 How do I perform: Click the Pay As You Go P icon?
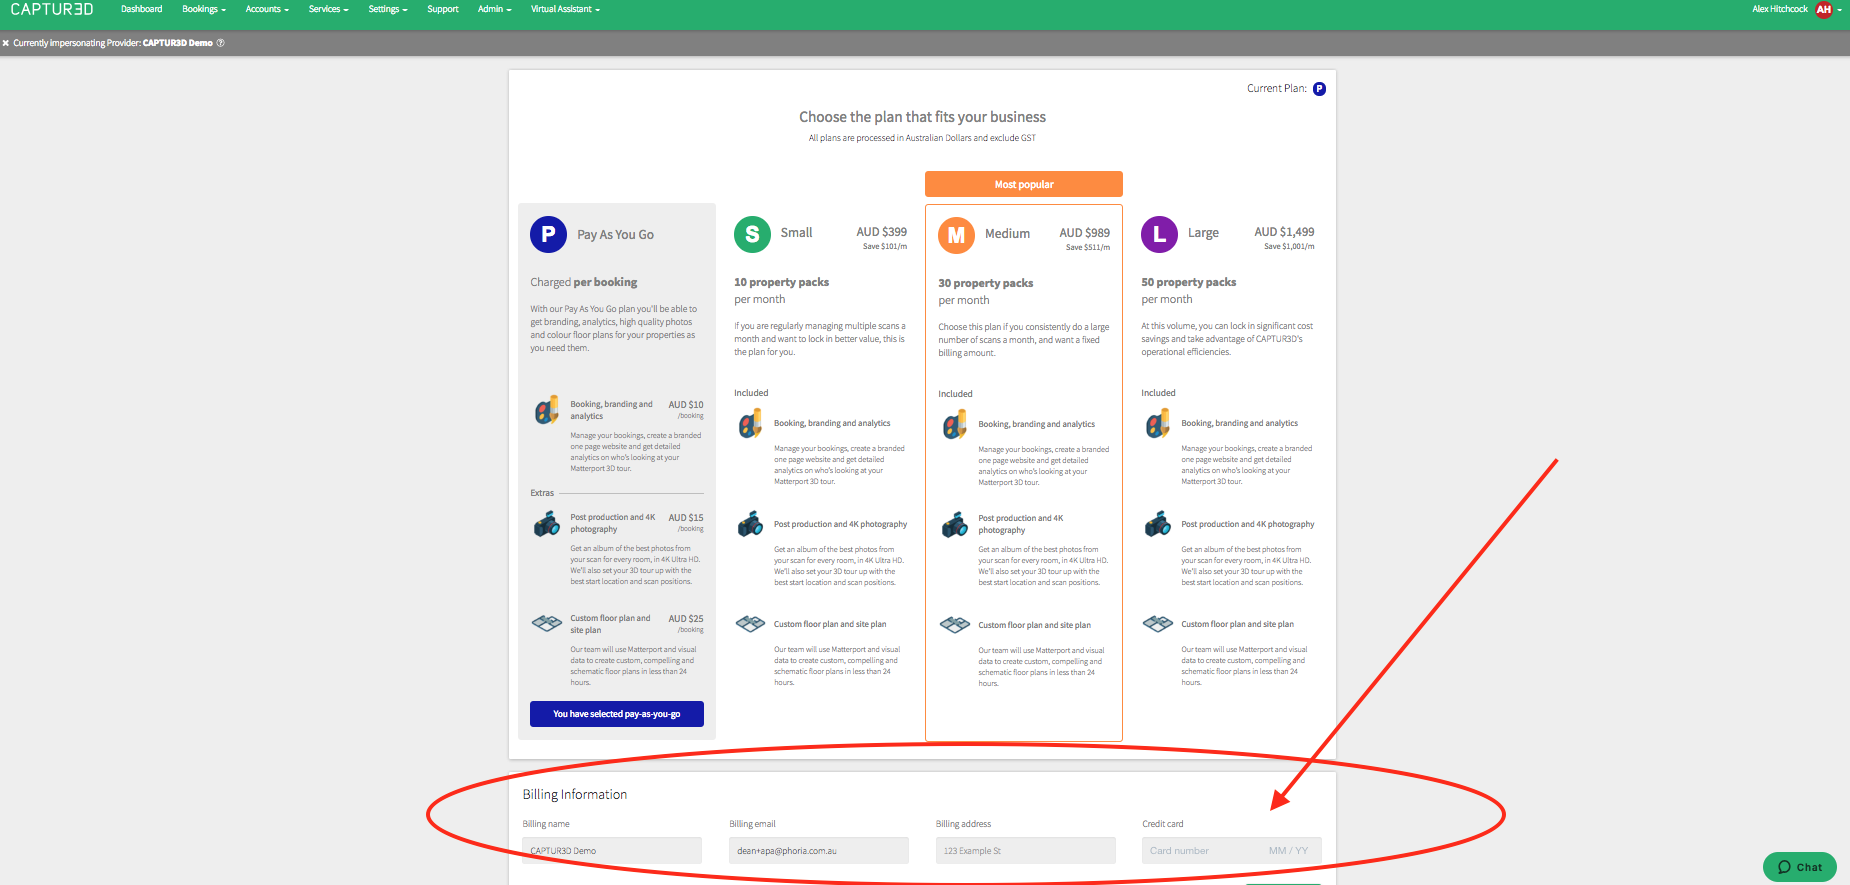point(548,234)
